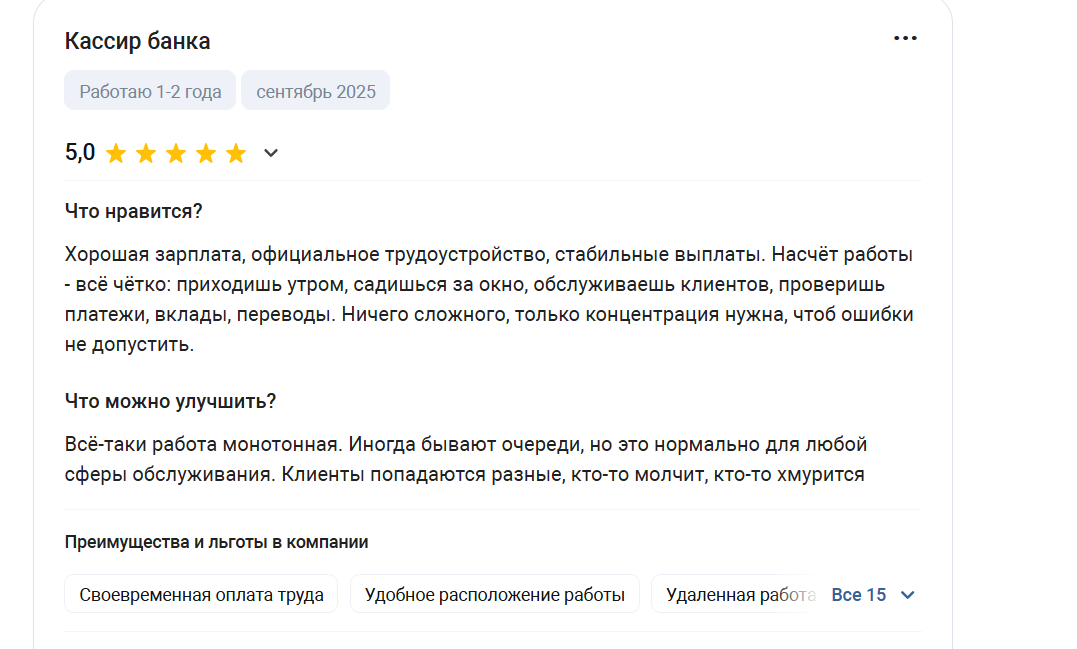Screen dimensions: 1077x649
Task: Click the truncated improvement text ending with 'хмурится'
Action: (x=465, y=459)
